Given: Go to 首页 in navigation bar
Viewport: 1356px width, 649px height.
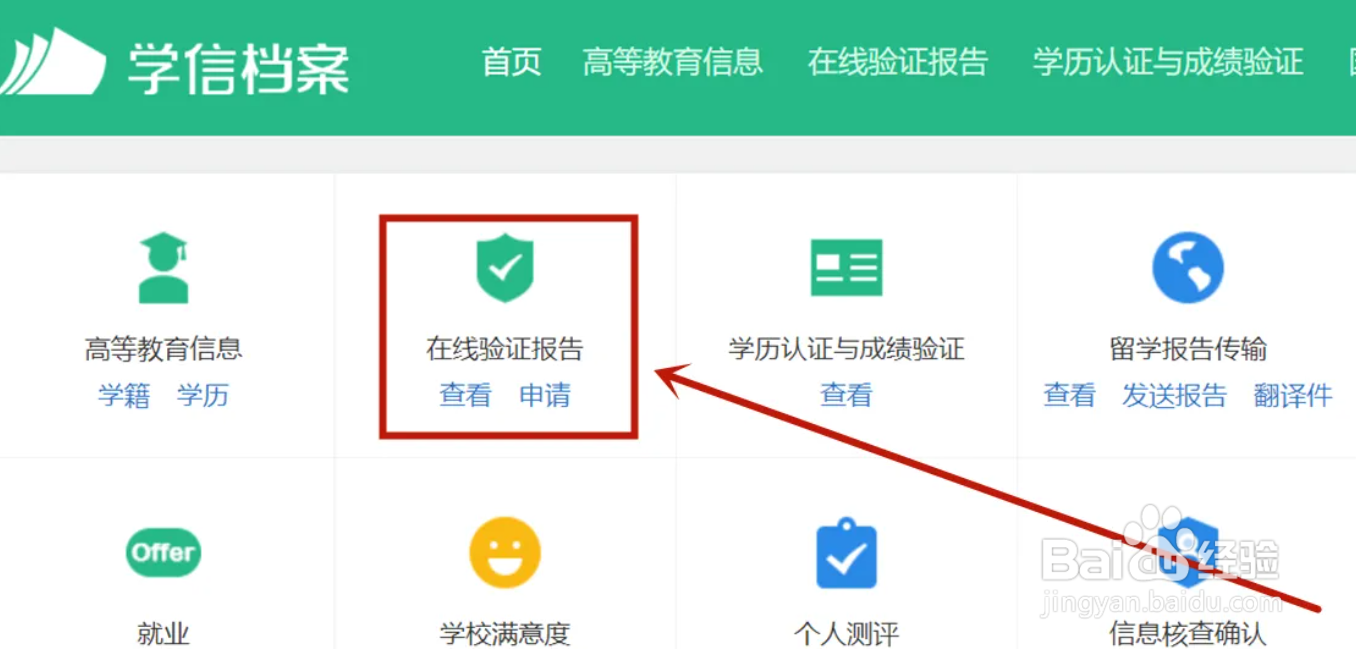Looking at the screenshot, I should point(511,62).
